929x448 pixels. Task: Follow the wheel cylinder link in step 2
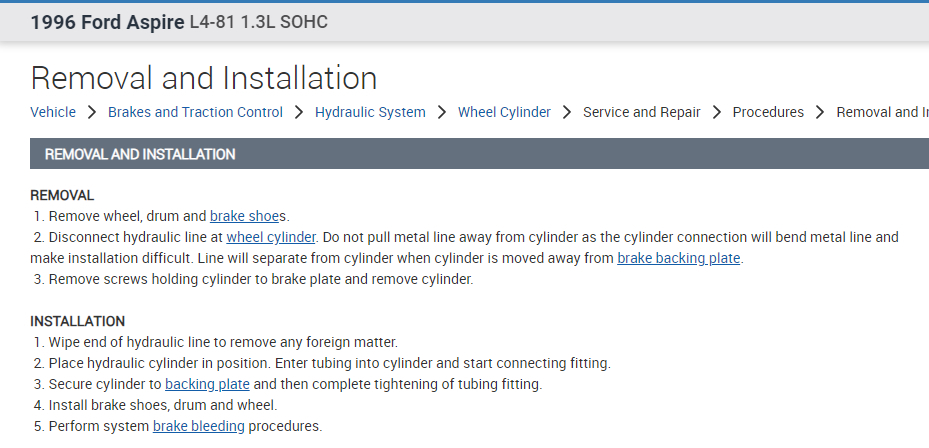coord(271,237)
